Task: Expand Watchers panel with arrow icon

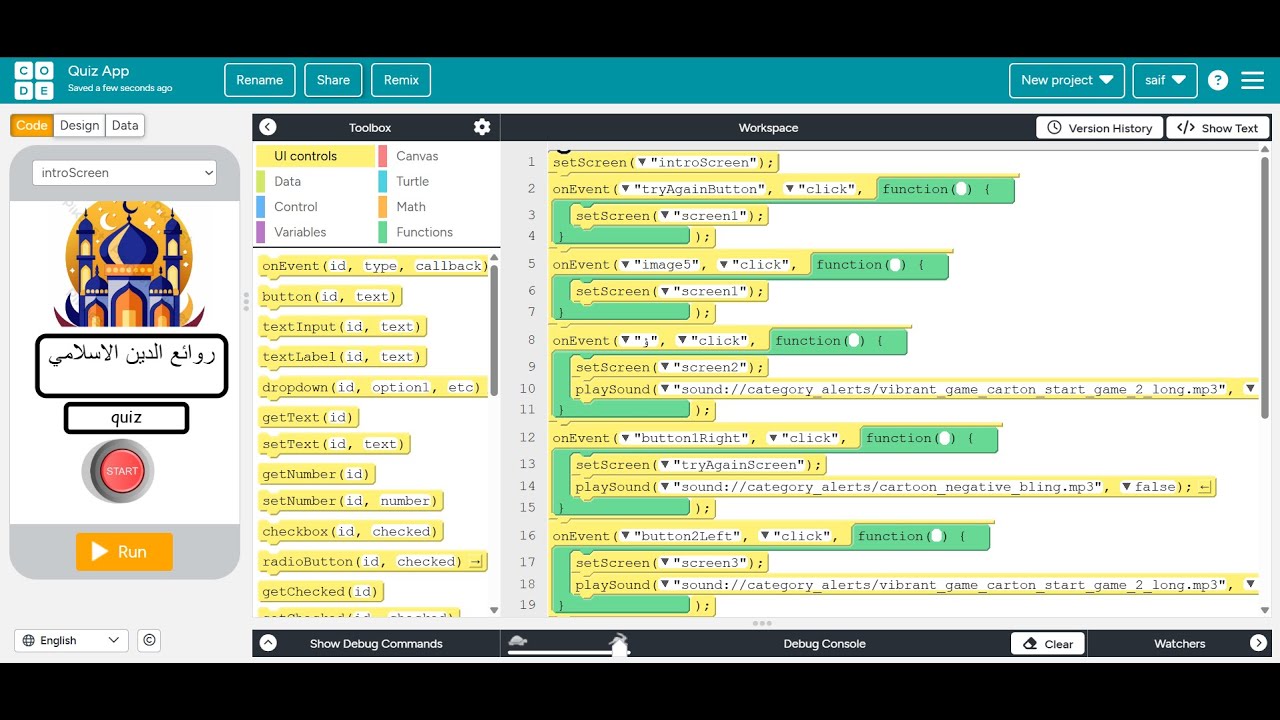Action: click(x=1258, y=643)
